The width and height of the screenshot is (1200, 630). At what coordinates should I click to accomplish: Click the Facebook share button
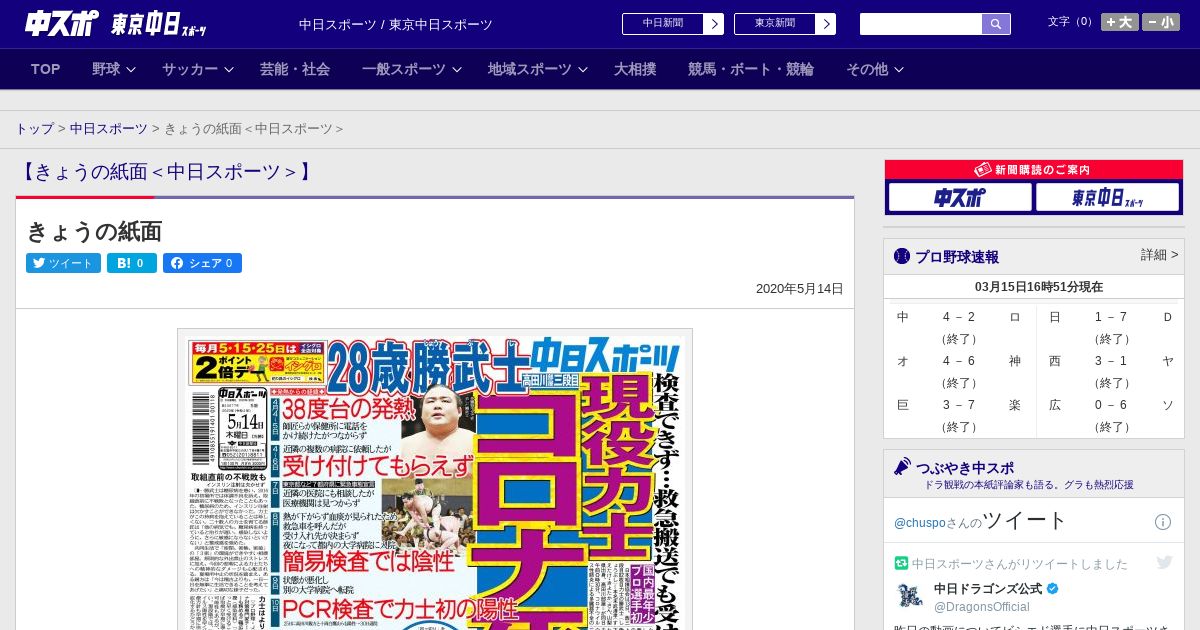point(202,263)
